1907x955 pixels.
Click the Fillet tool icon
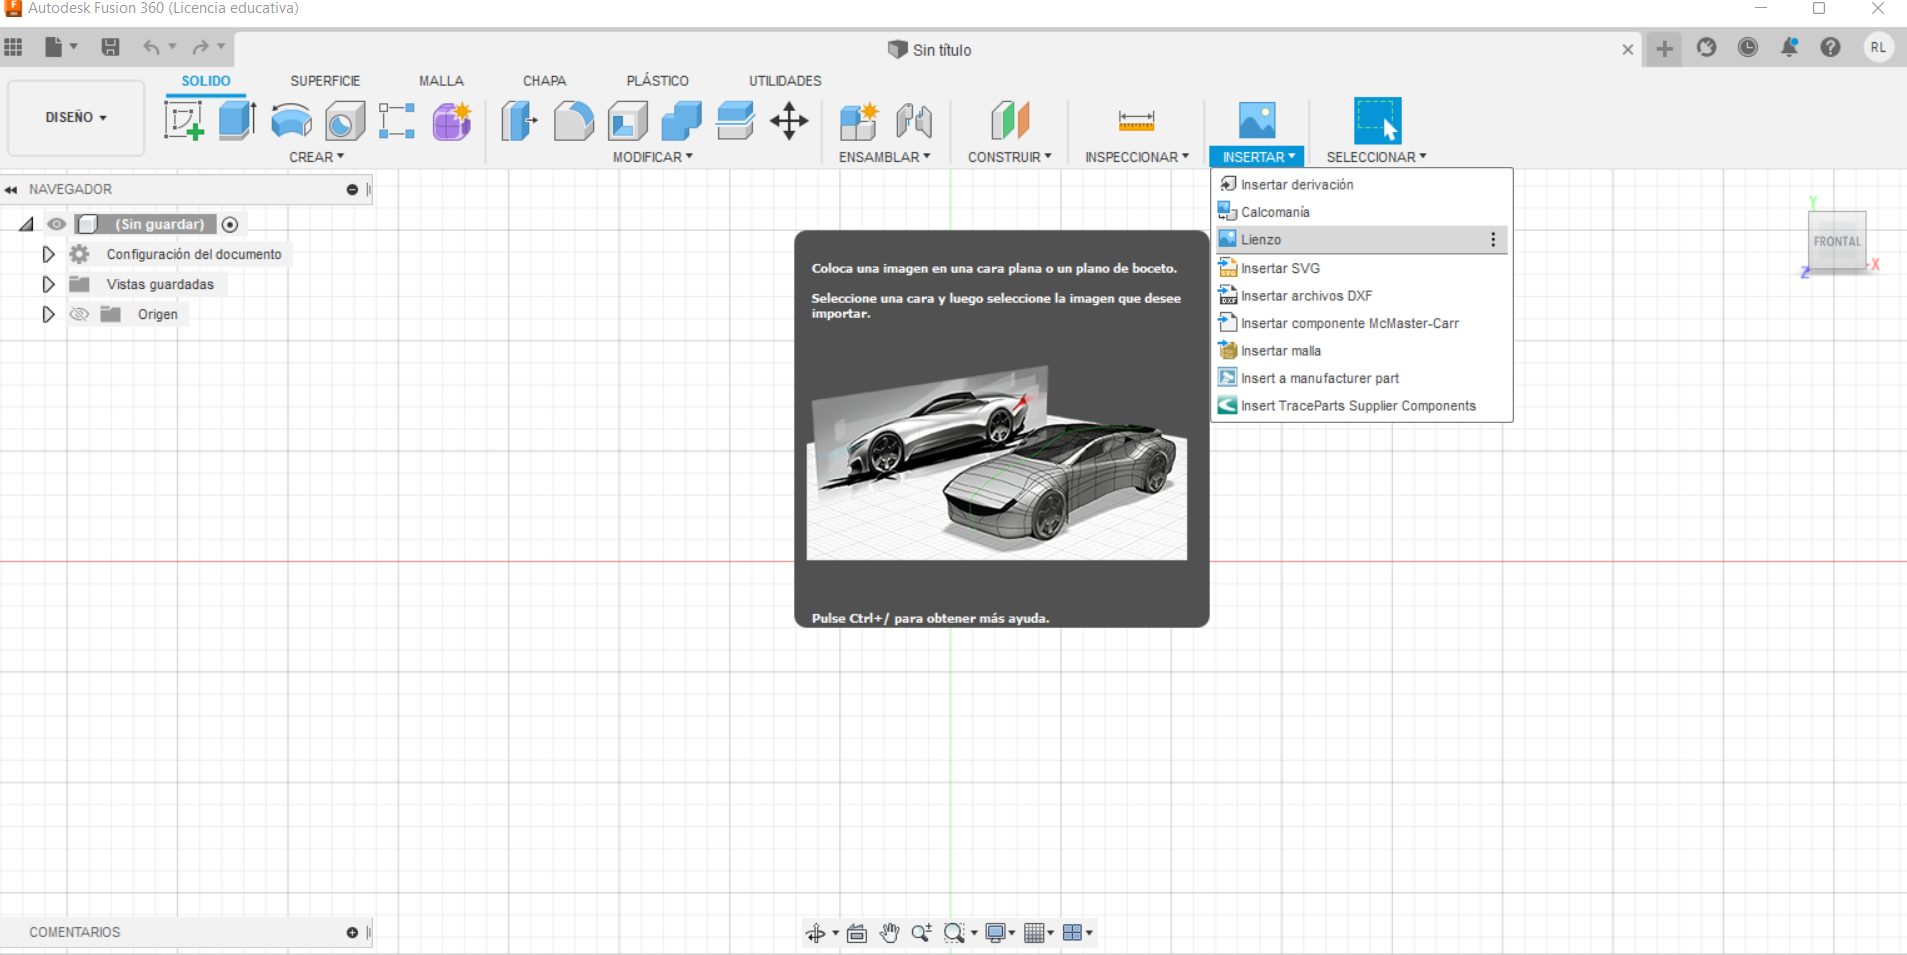pyautogui.click(x=573, y=121)
